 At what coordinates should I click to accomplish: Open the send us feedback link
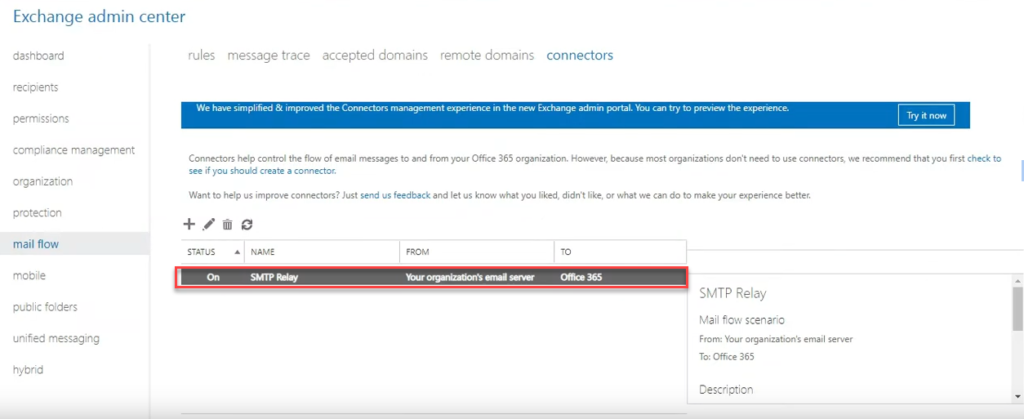pyautogui.click(x=395, y=195)
